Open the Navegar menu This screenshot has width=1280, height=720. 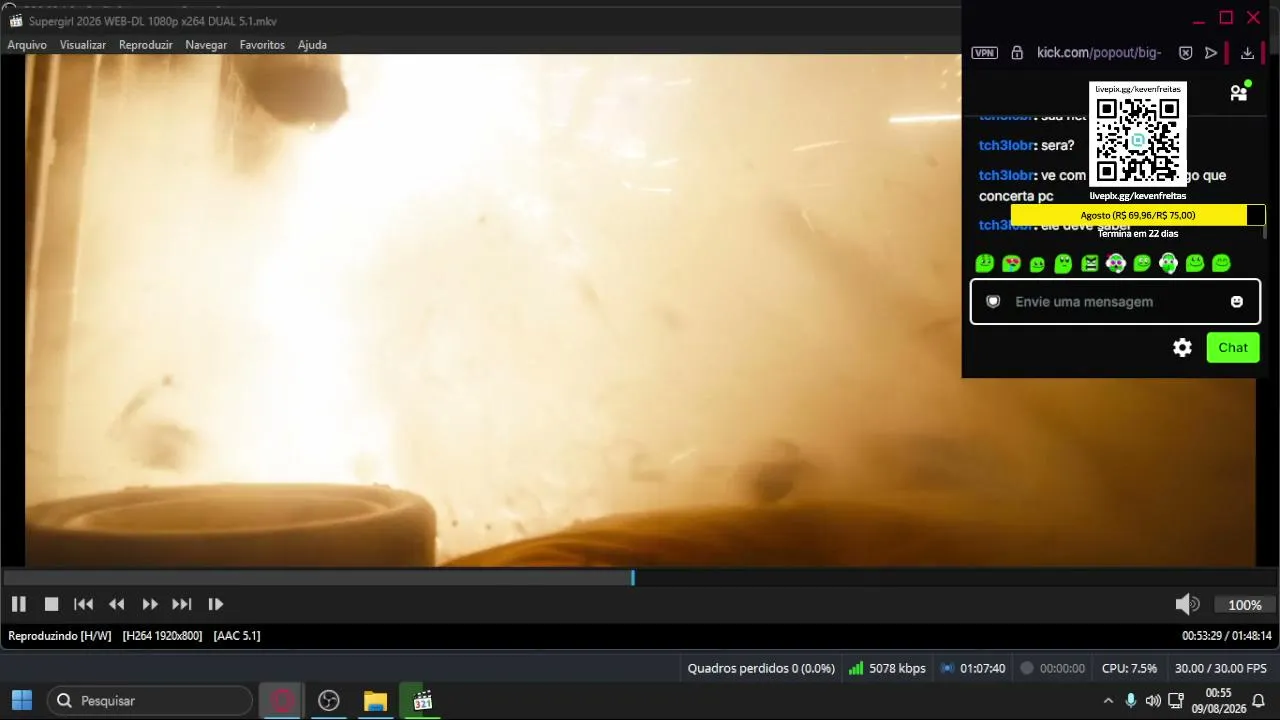(206, 45)
